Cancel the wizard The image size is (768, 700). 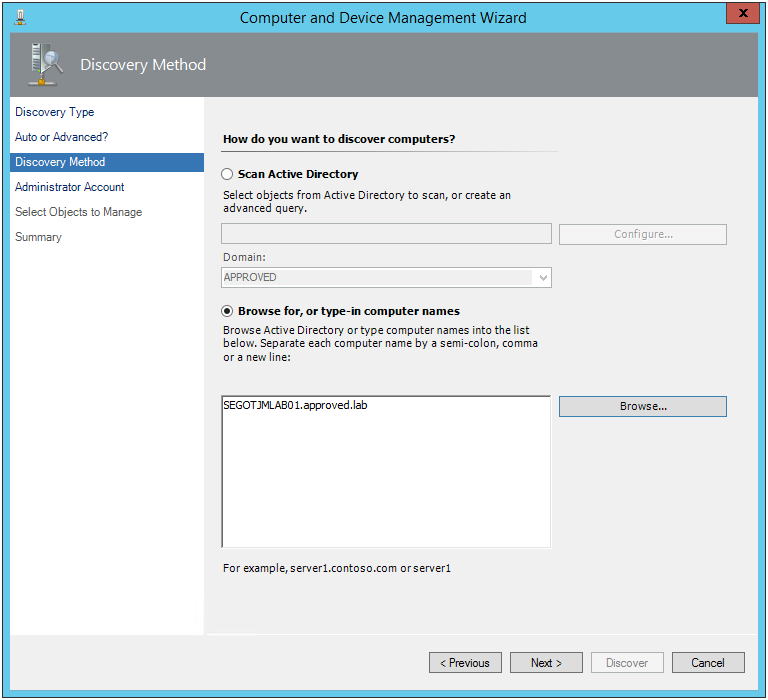click(707, 663)
